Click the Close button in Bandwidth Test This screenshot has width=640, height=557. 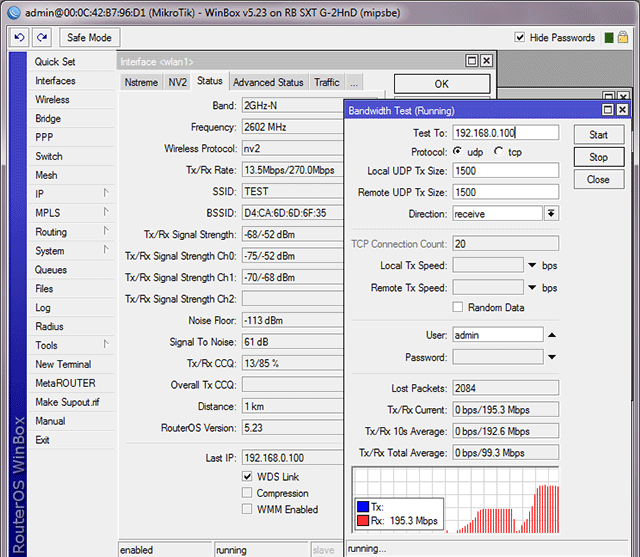tap(598, 180)
